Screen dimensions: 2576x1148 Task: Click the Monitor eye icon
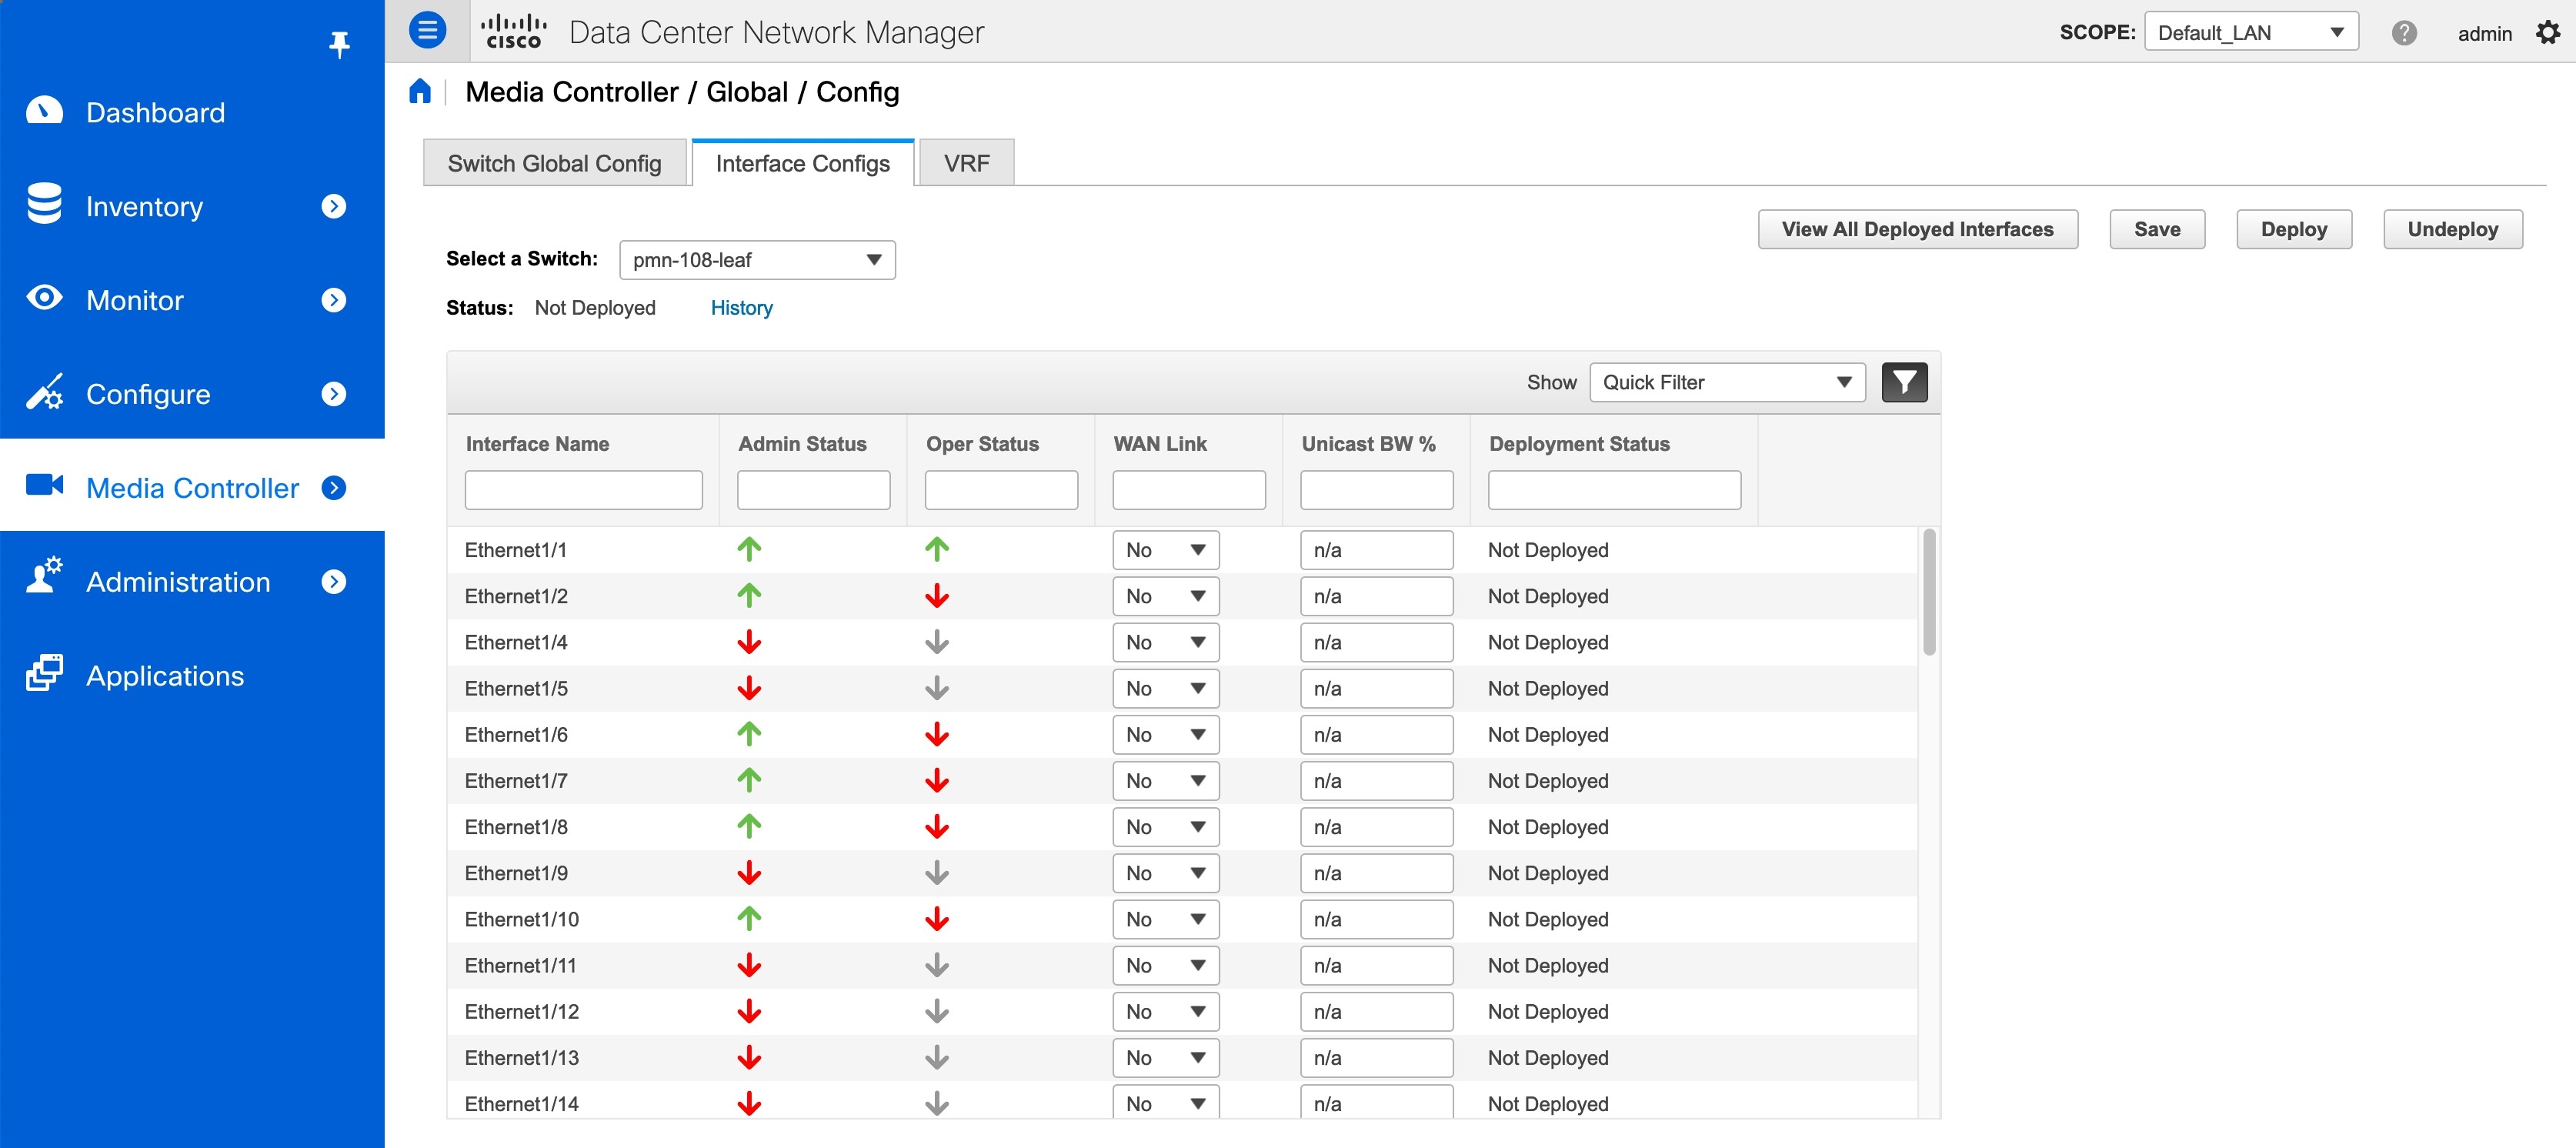pyautogui.click(x=44, y=298)
